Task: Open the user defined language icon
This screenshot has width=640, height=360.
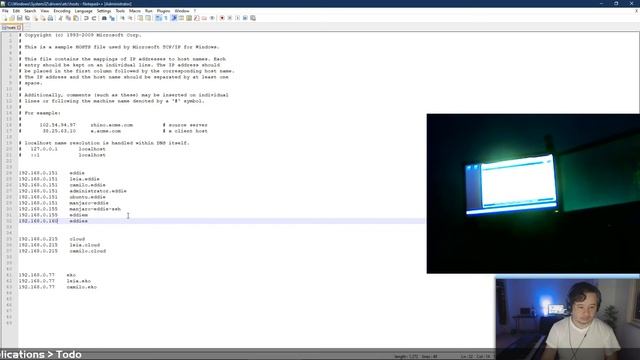Action: pyautogui.click(x=181, y=18)
